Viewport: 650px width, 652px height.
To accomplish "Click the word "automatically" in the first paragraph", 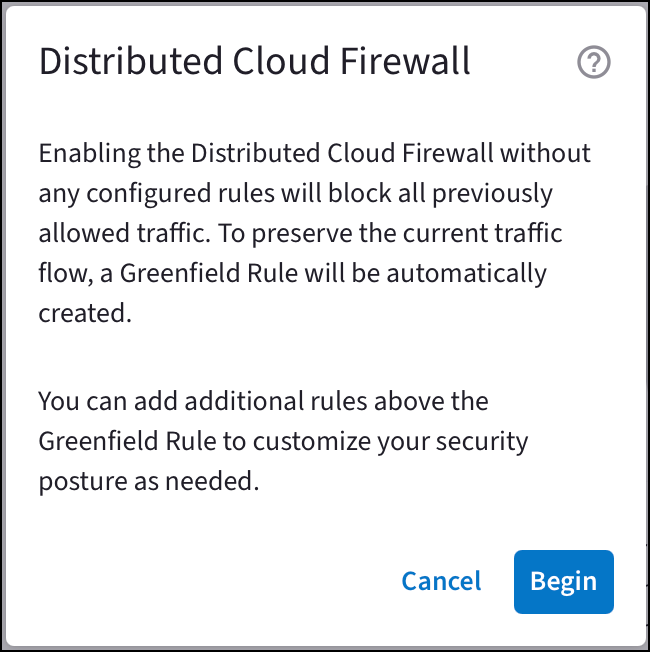I will pos(484,273).
